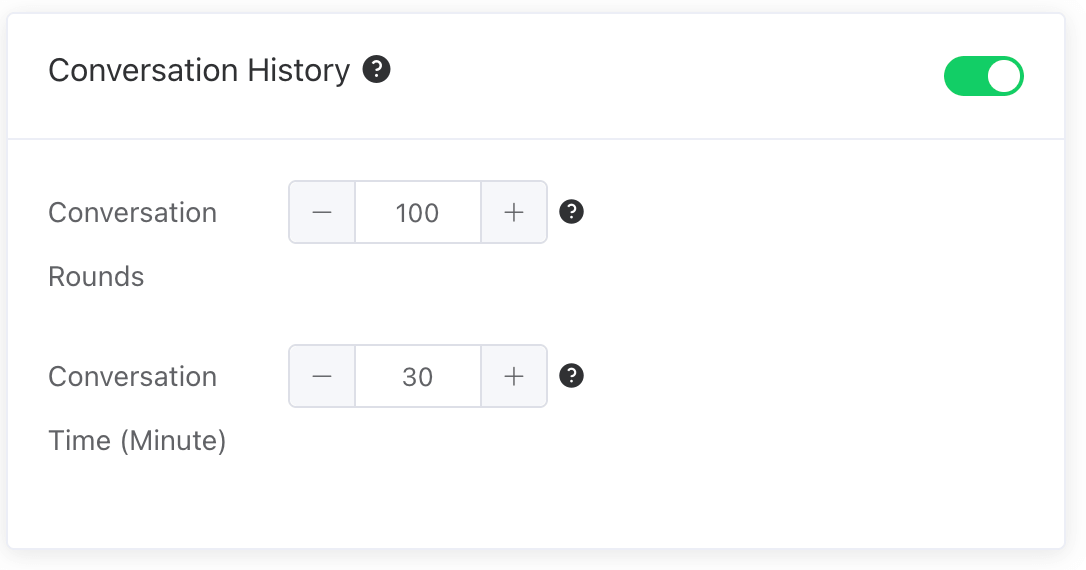Screen dimensions: 1086x570
Task: Decrease Conversation Rounds with the minus button
Action: coord(322,212)
